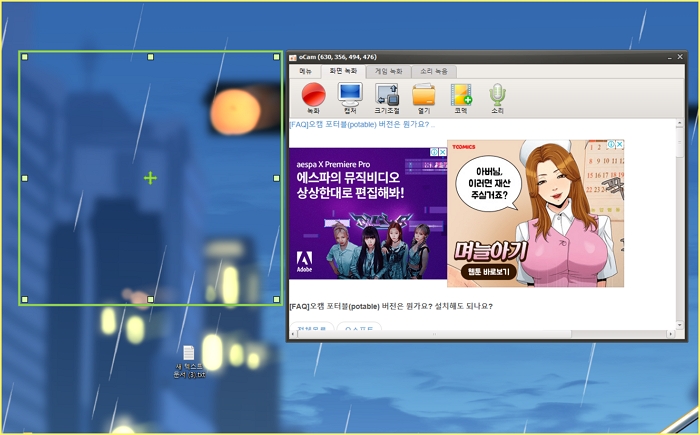Click the oCam title bar icon
The height and width of the screenshot is (435, 700).
pos(293,57)
